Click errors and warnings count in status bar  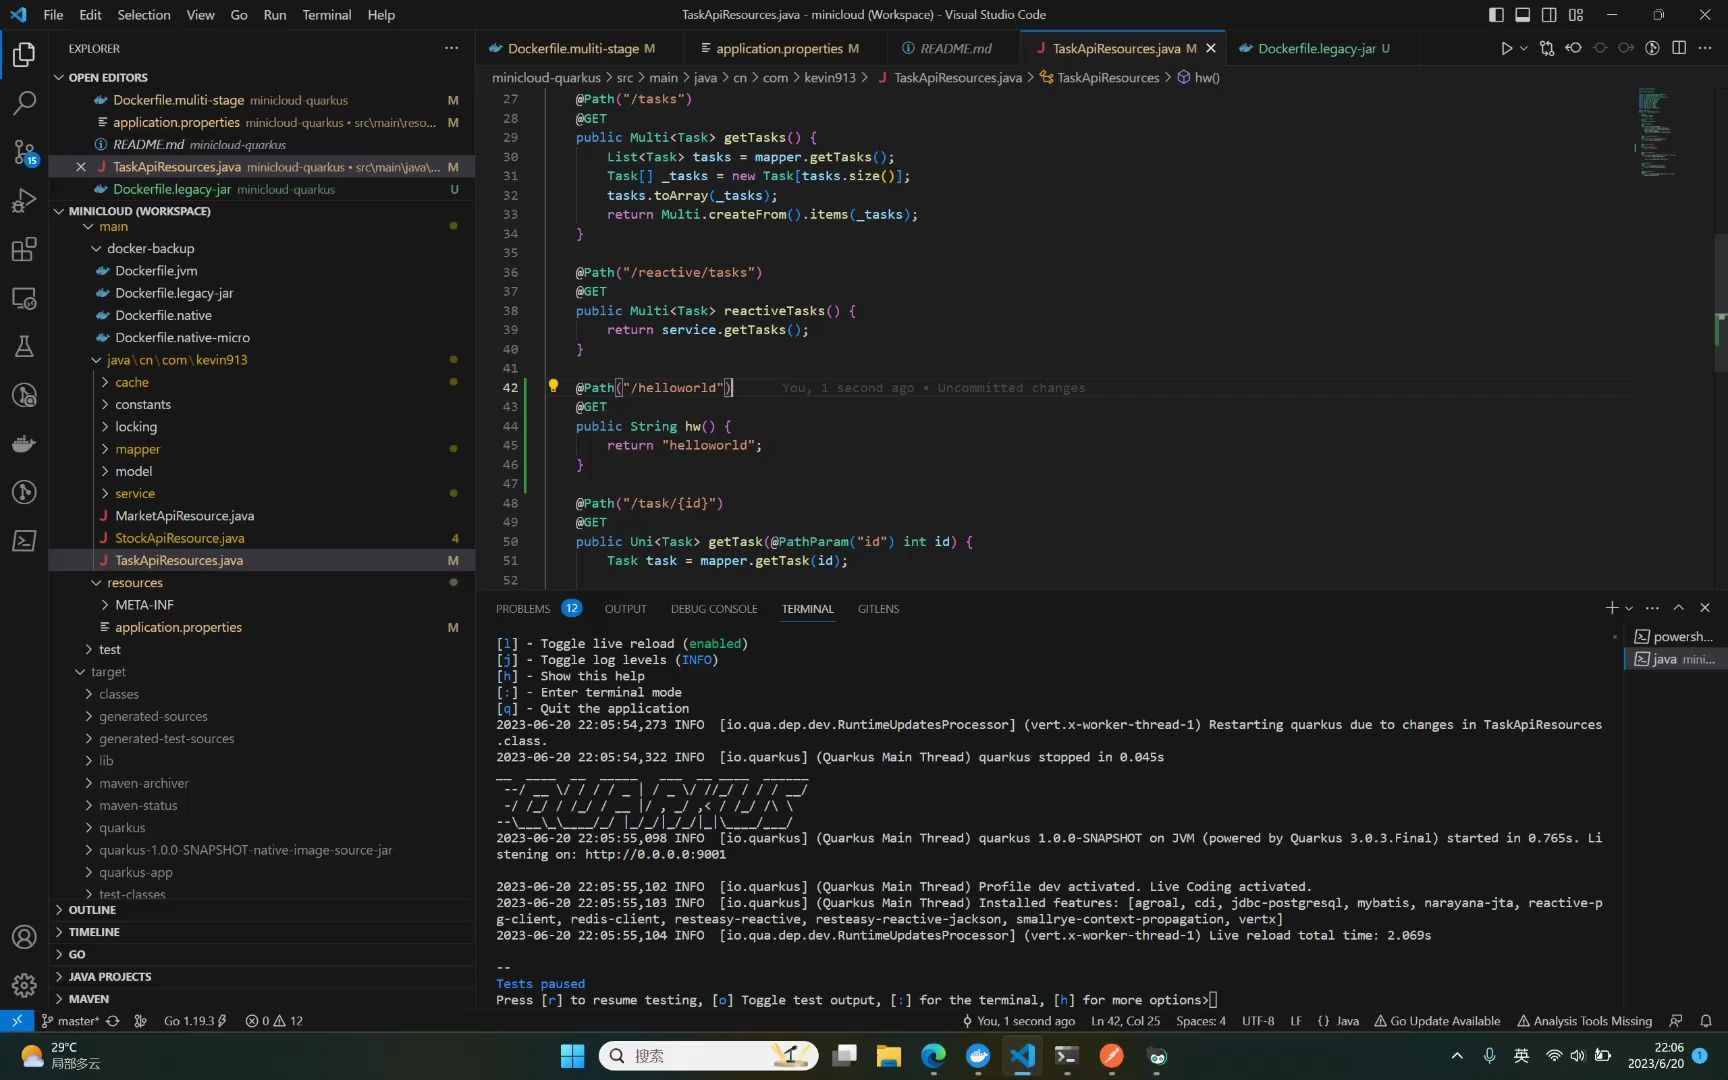tap(274, 1021)
